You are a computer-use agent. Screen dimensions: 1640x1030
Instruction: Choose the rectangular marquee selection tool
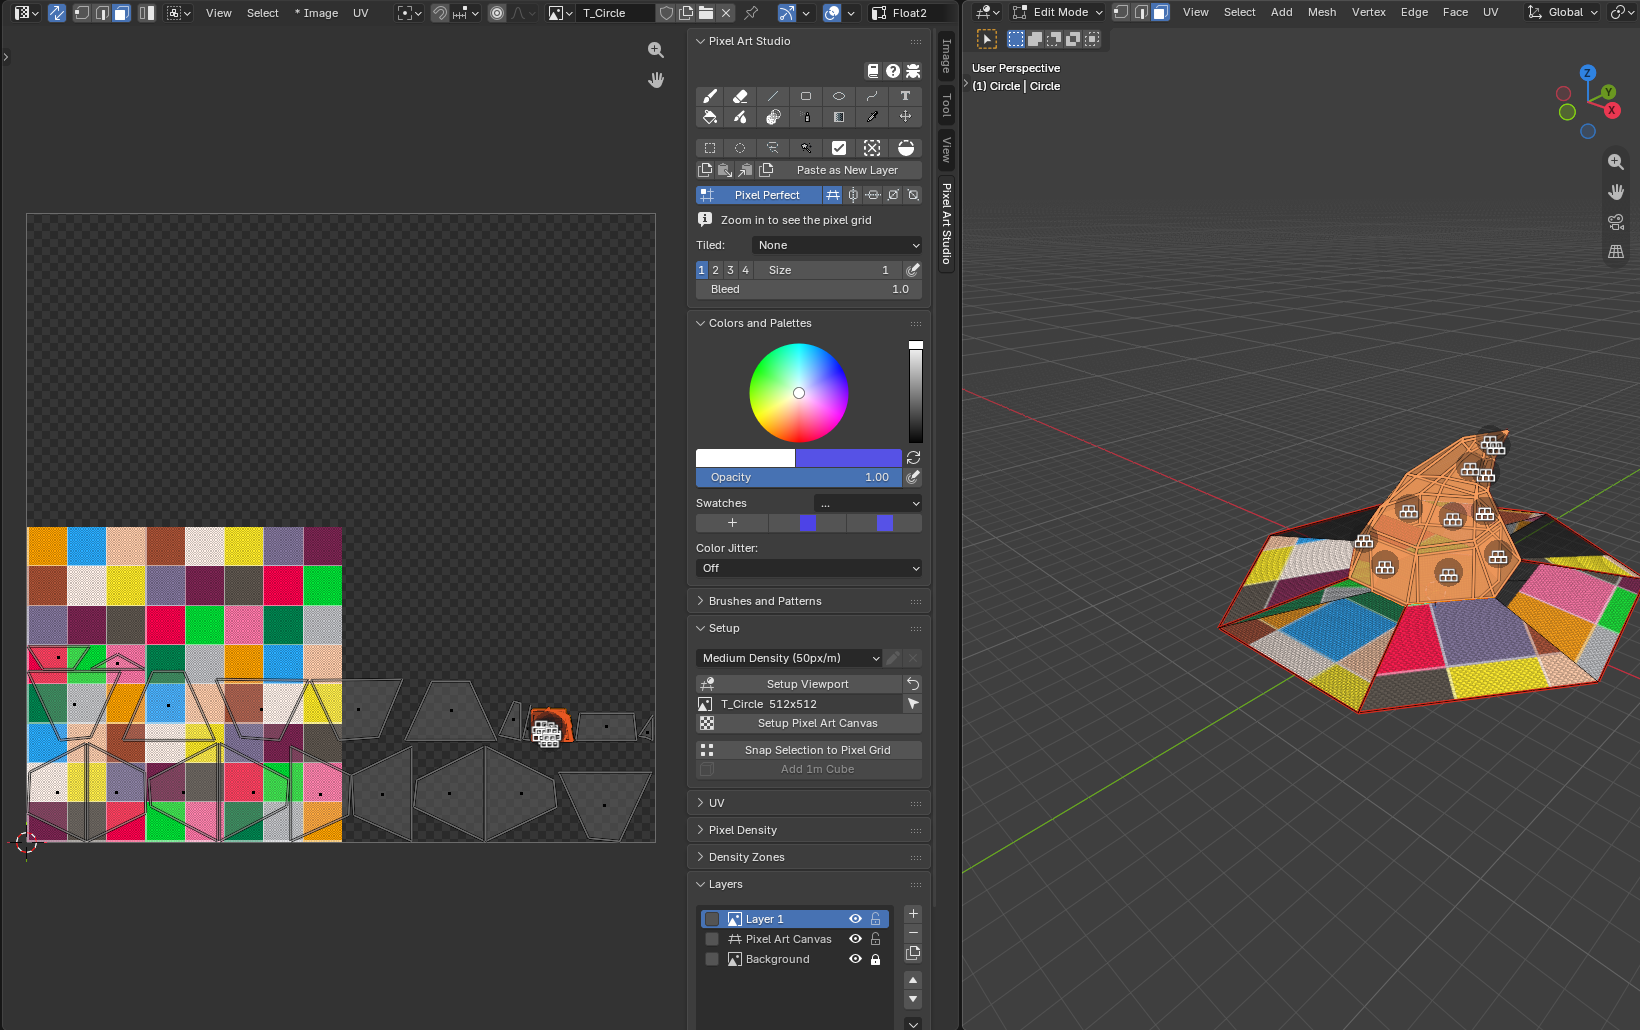pos(709,148)
